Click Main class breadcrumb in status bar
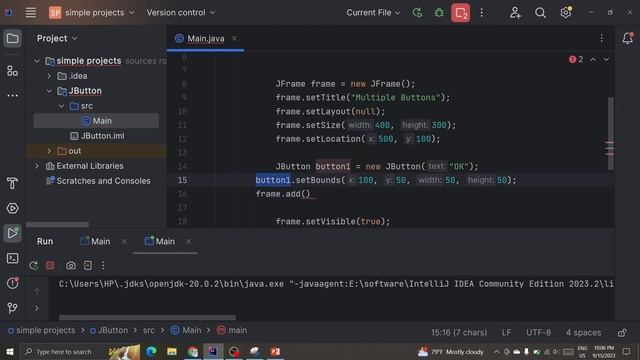 click(x=186, y=330)
